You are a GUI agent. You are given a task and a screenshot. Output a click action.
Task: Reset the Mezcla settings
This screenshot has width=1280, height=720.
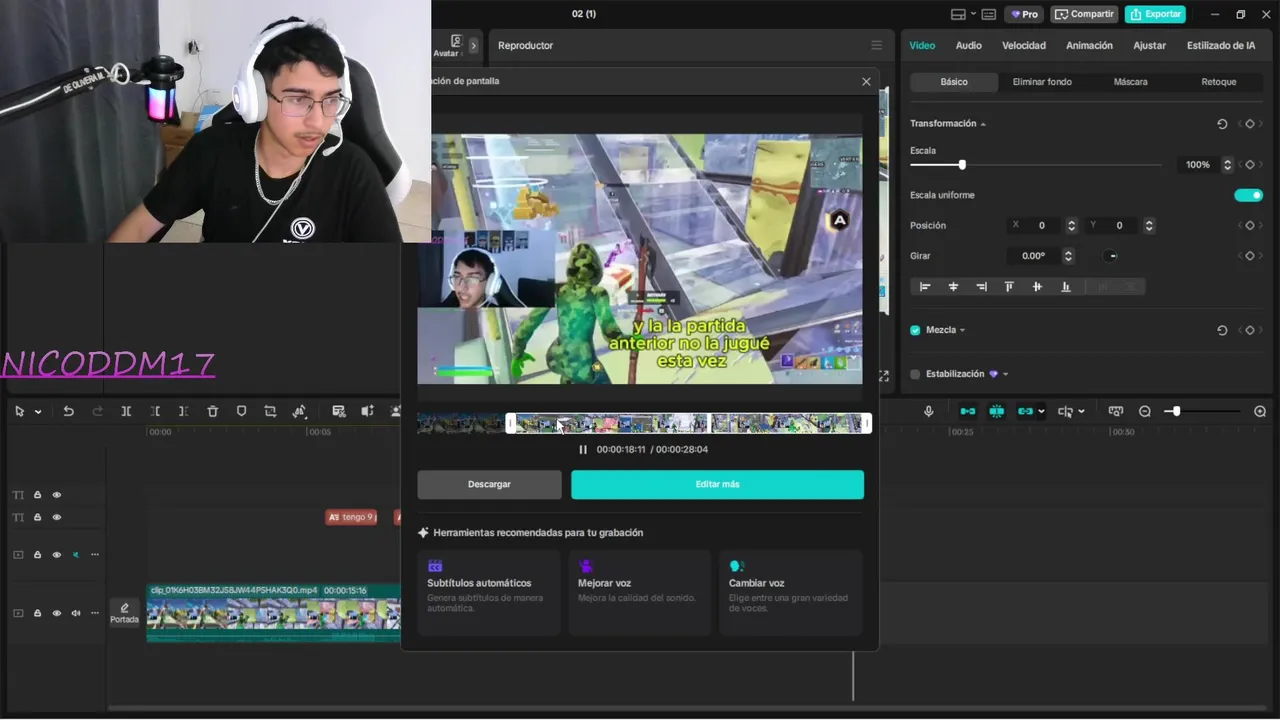pyautogui.click(x=1222, y=330)
